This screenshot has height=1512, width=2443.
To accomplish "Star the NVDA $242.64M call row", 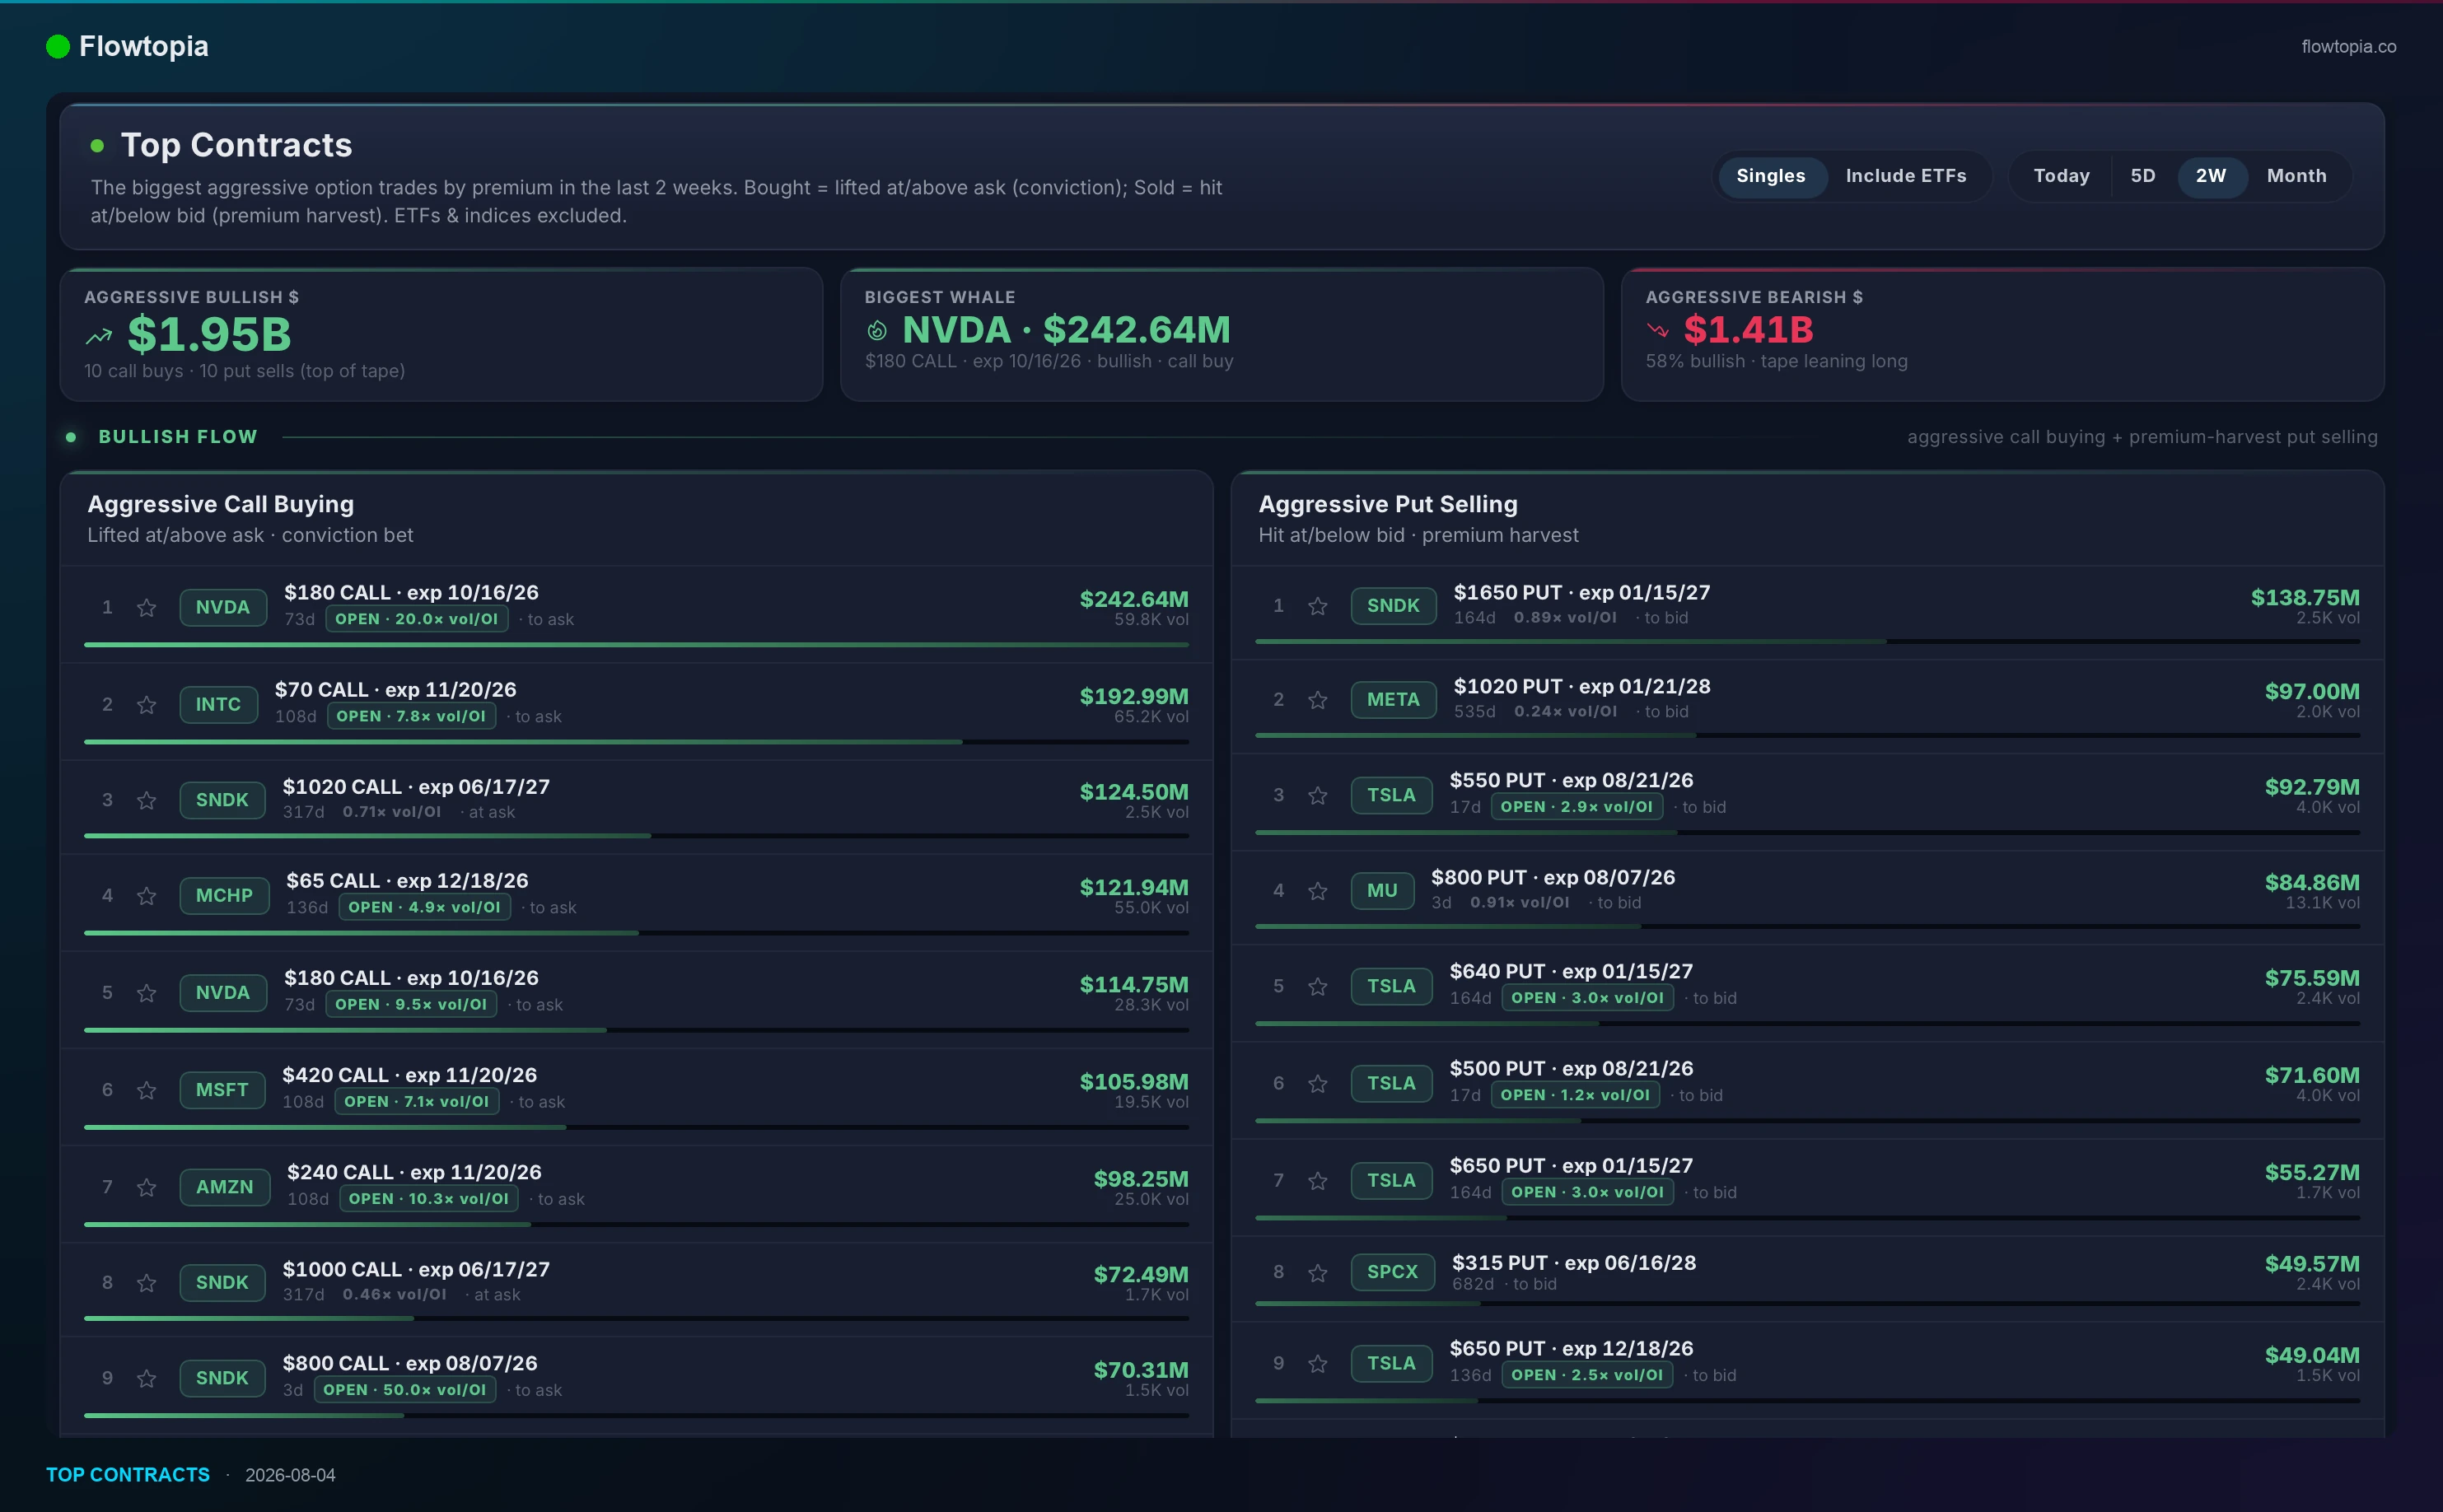I will point(147,607).
